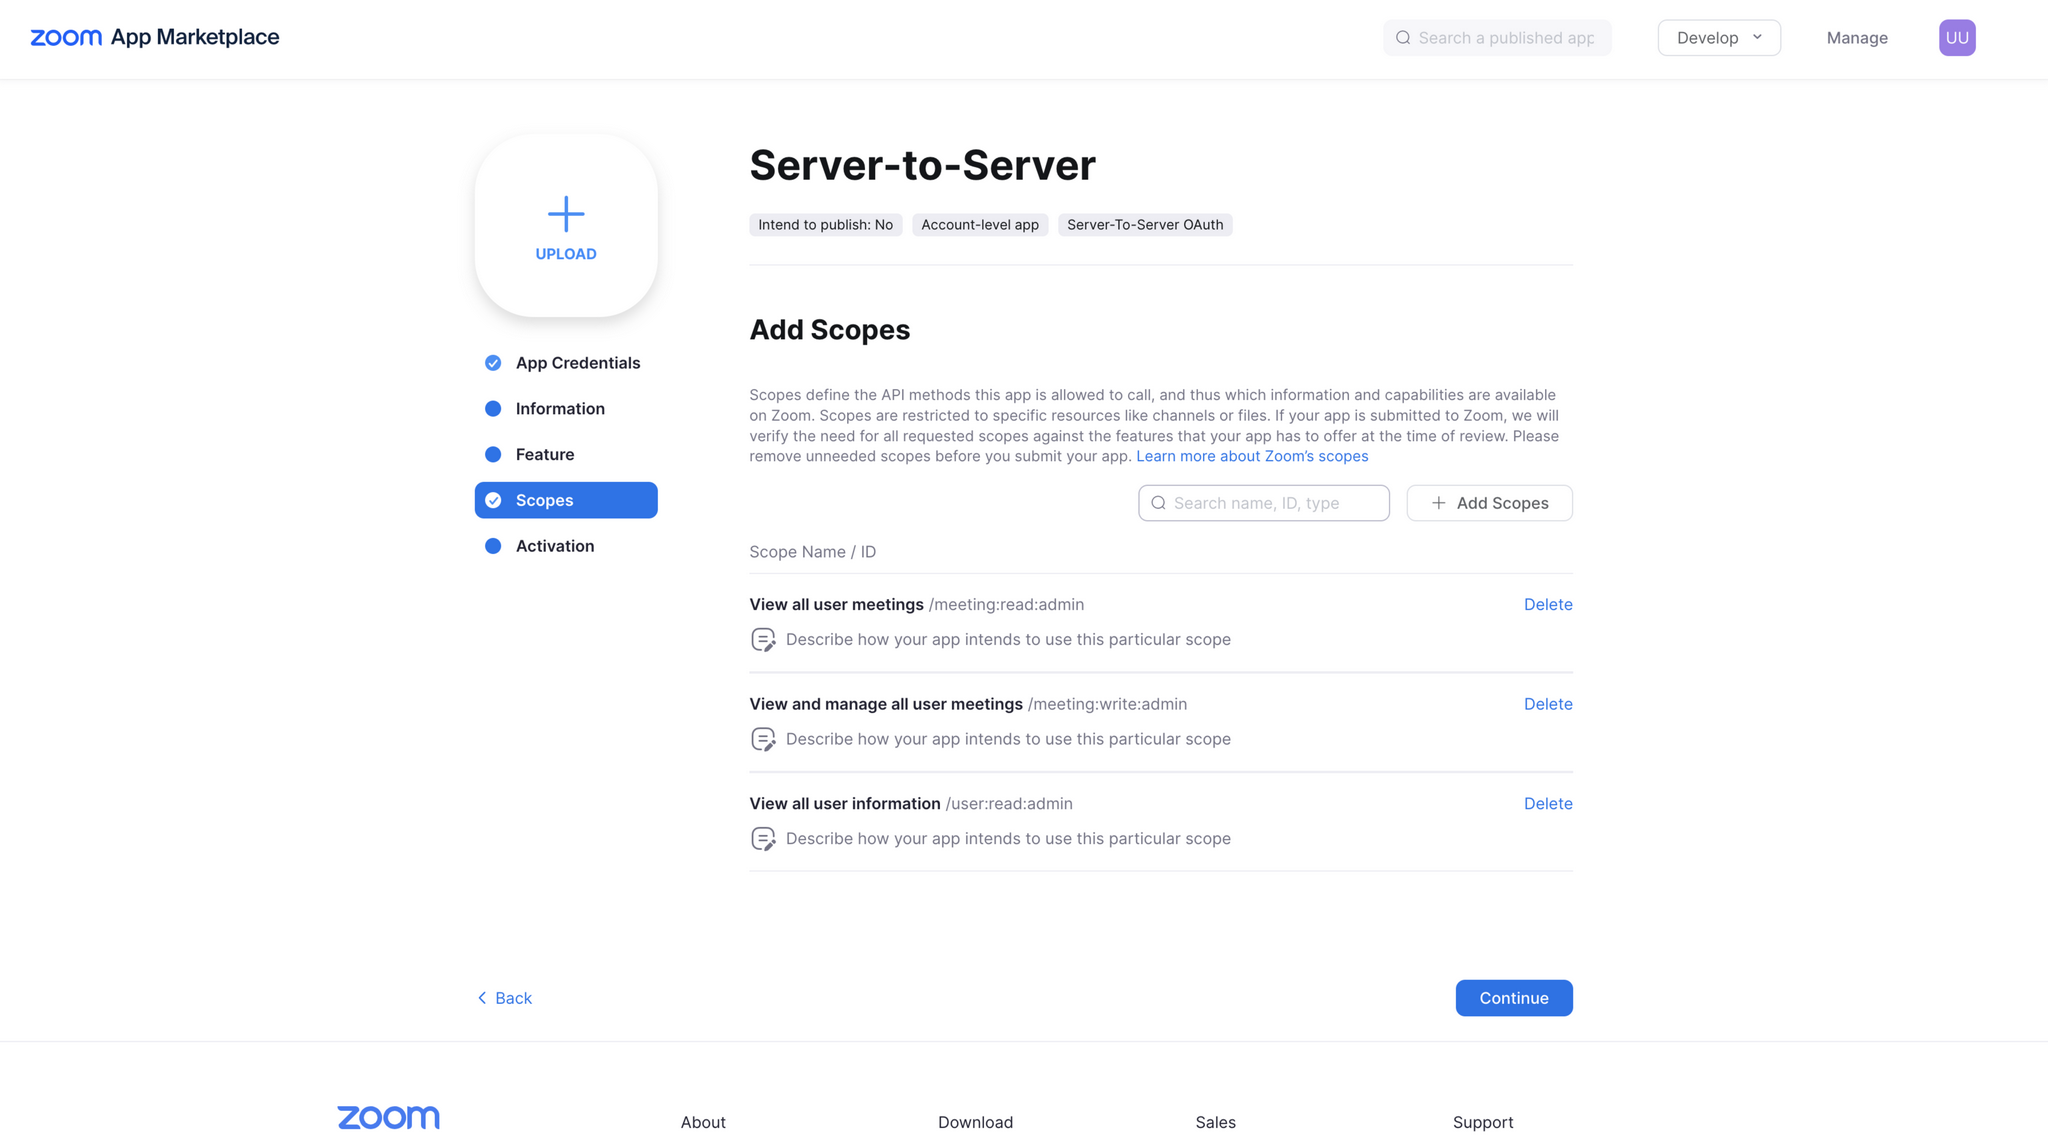Viewport: 2048px width, 1148px height.
Task: Click the App Credentials checkmark icon
Action: (493, 363)
